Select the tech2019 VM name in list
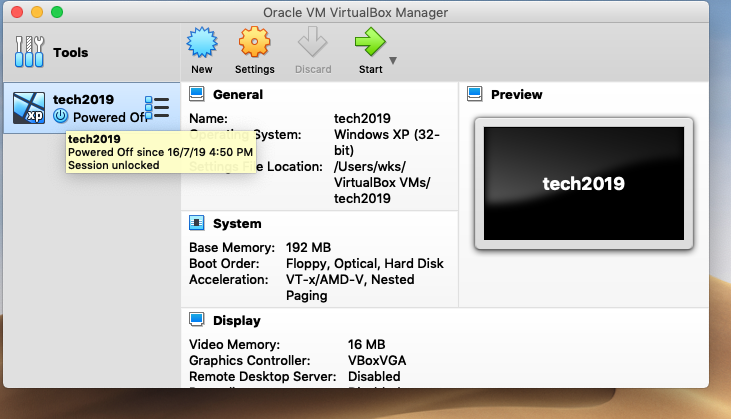 click(x=83, y=99)
